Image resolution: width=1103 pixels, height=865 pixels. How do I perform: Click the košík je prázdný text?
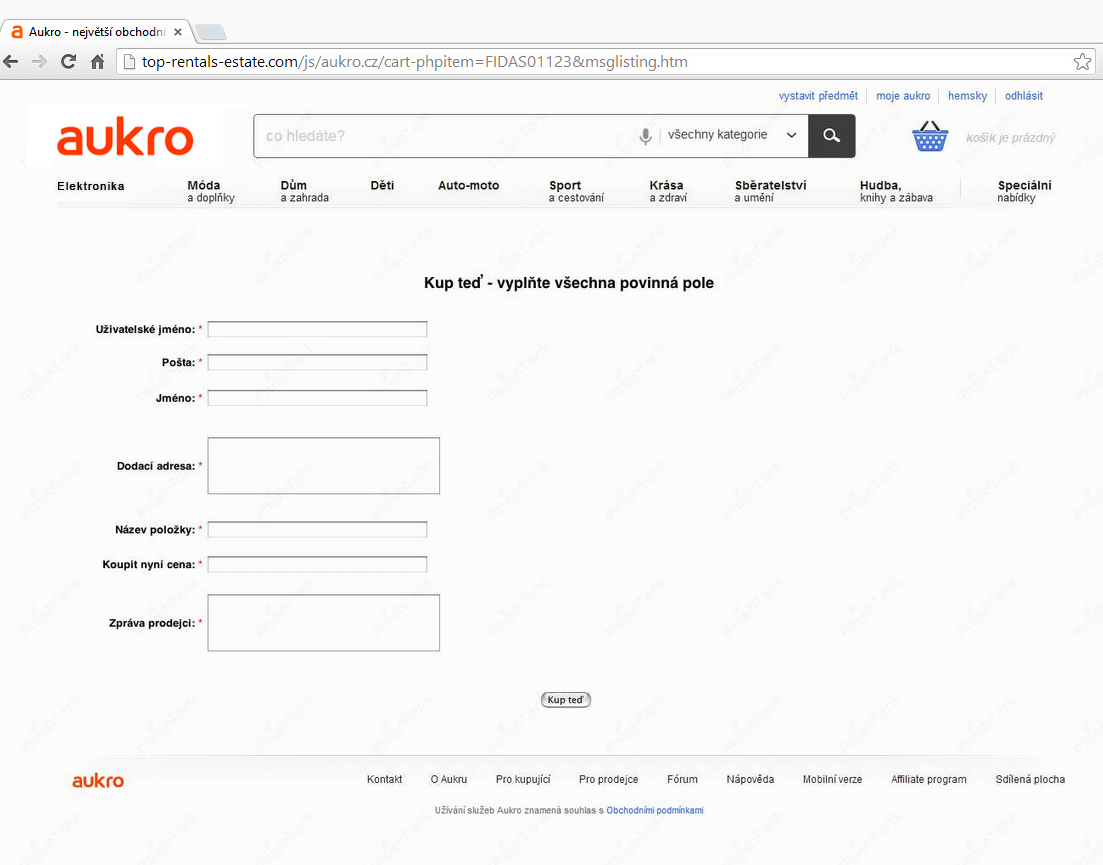[x=1010, y=138]
